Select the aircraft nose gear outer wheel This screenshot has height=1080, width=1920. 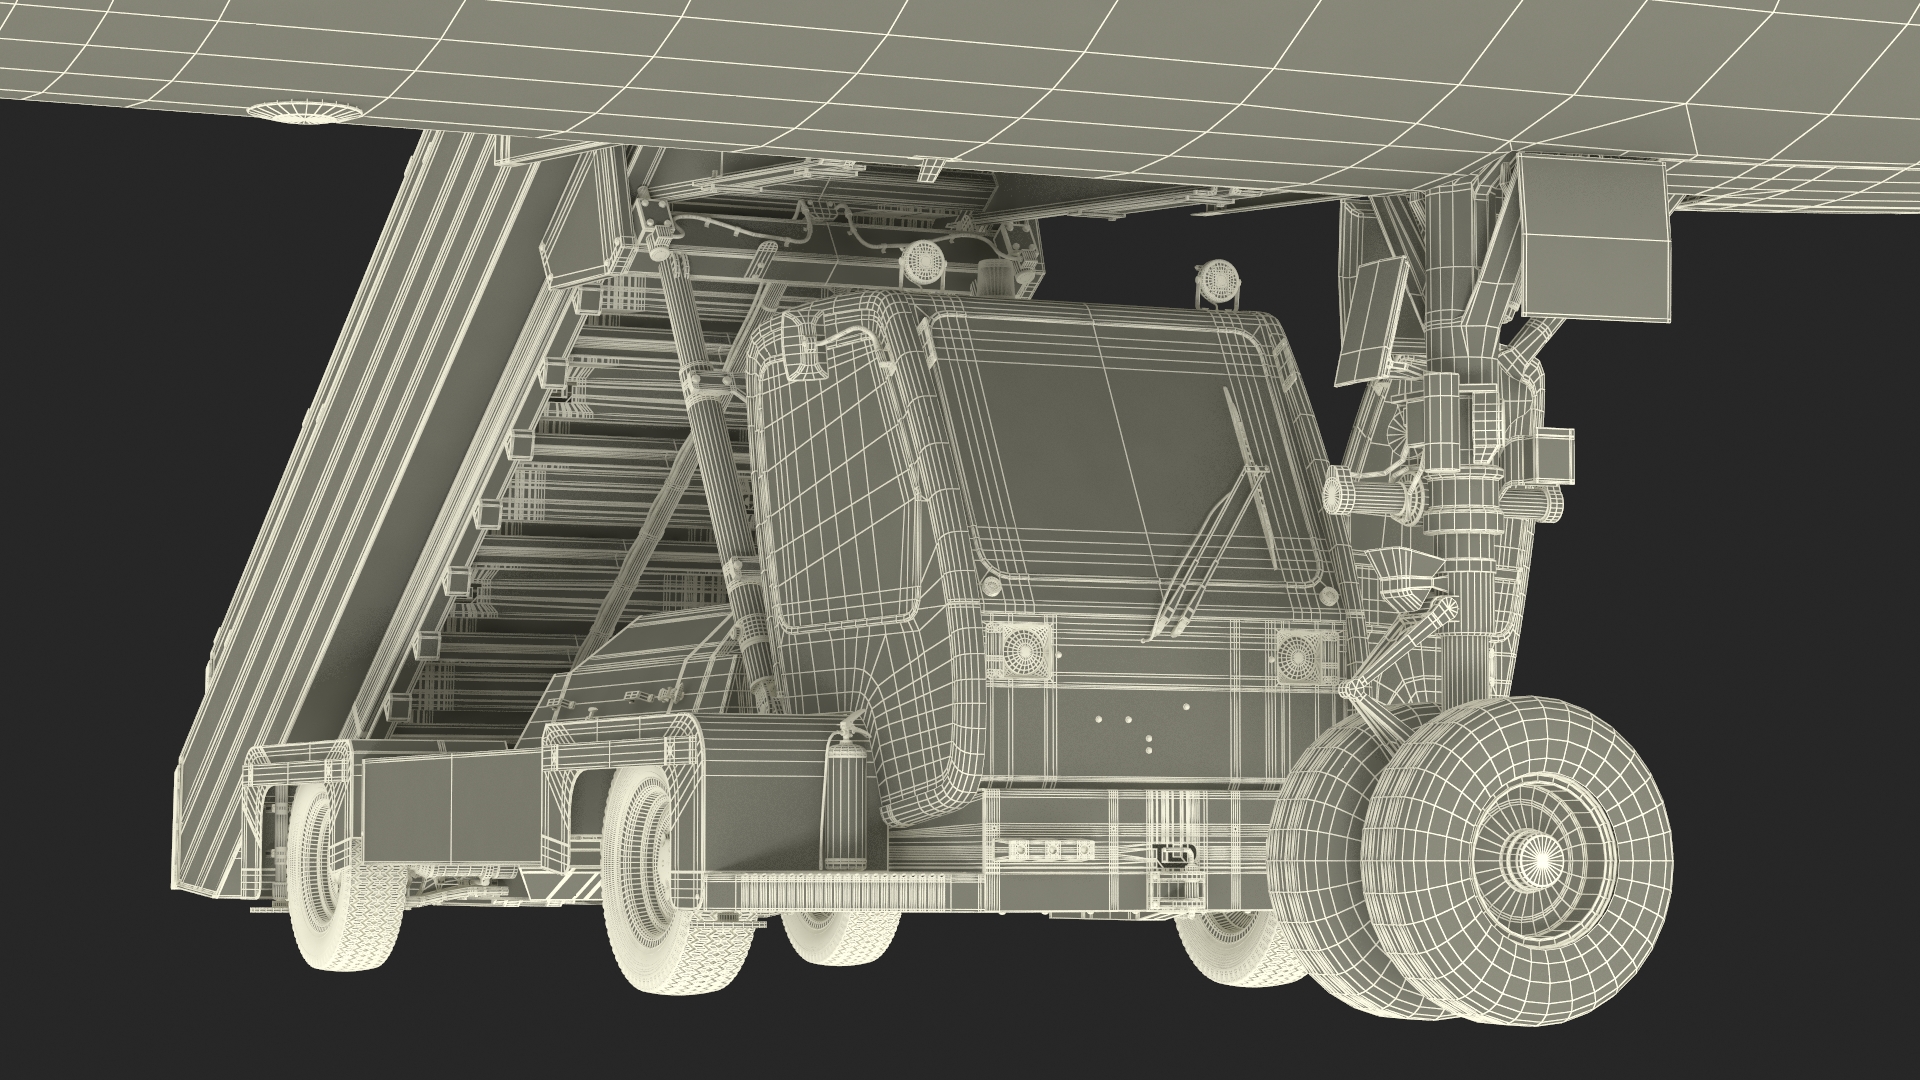coord(1518,861)
